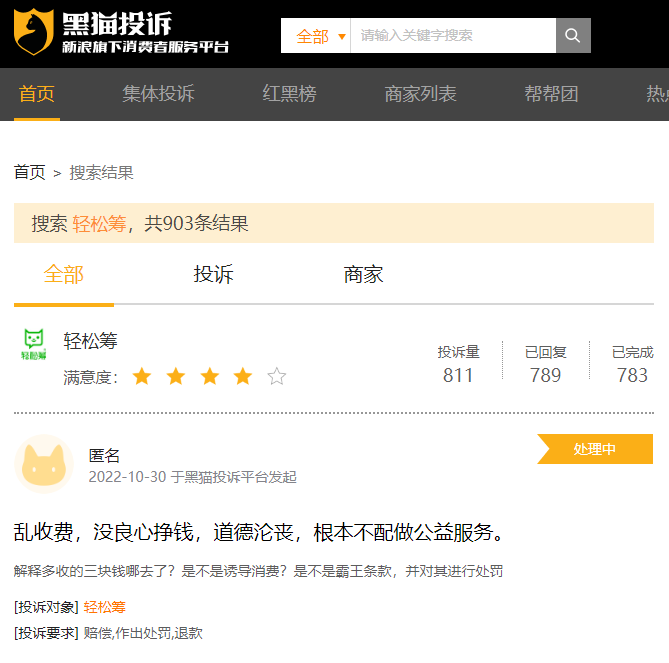Open the 商家列表 navigation item
669x663 pixels.
coord(420,94)
